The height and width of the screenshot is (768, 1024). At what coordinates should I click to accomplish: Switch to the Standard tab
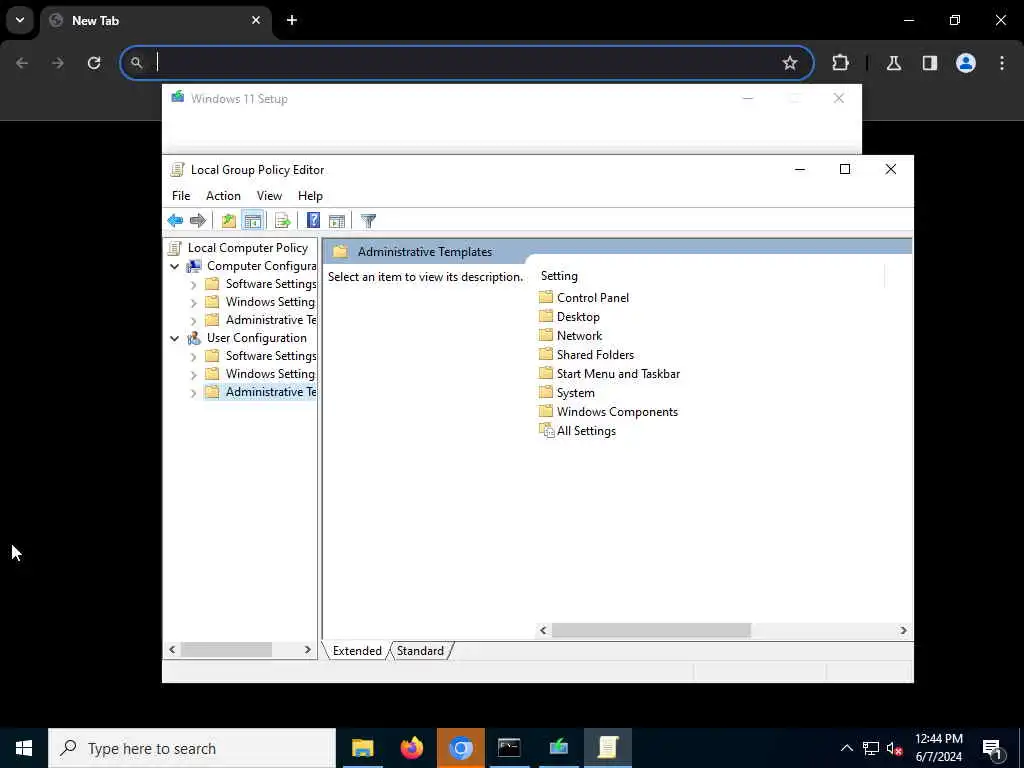coord(420,650)
